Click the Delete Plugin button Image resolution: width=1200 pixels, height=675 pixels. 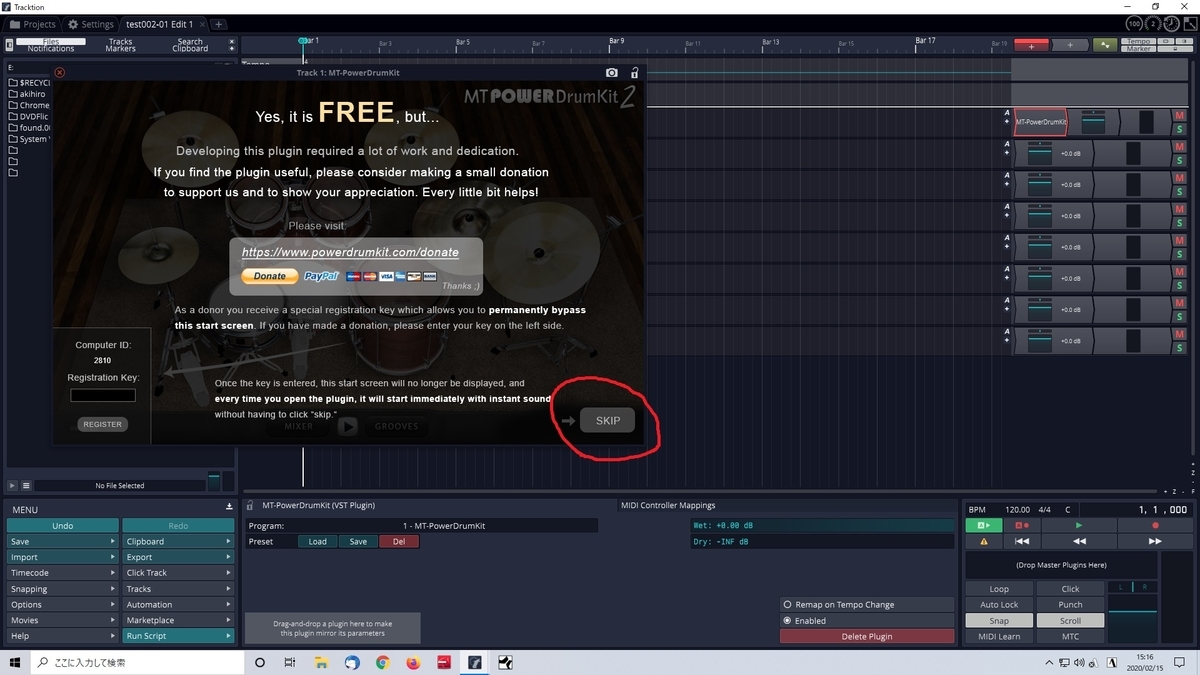(867, 636)
